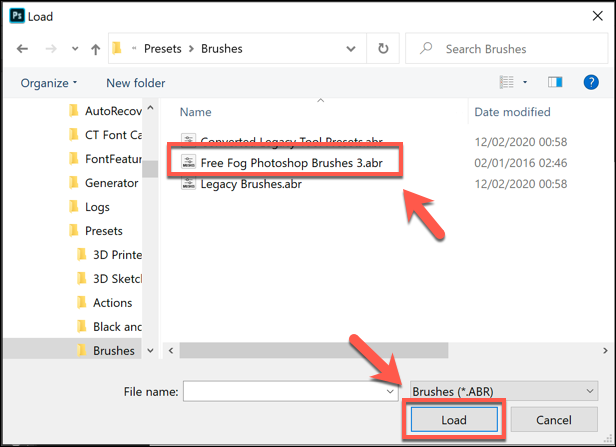Open the Help button
The image size is (616, 447).
[591, 82]
